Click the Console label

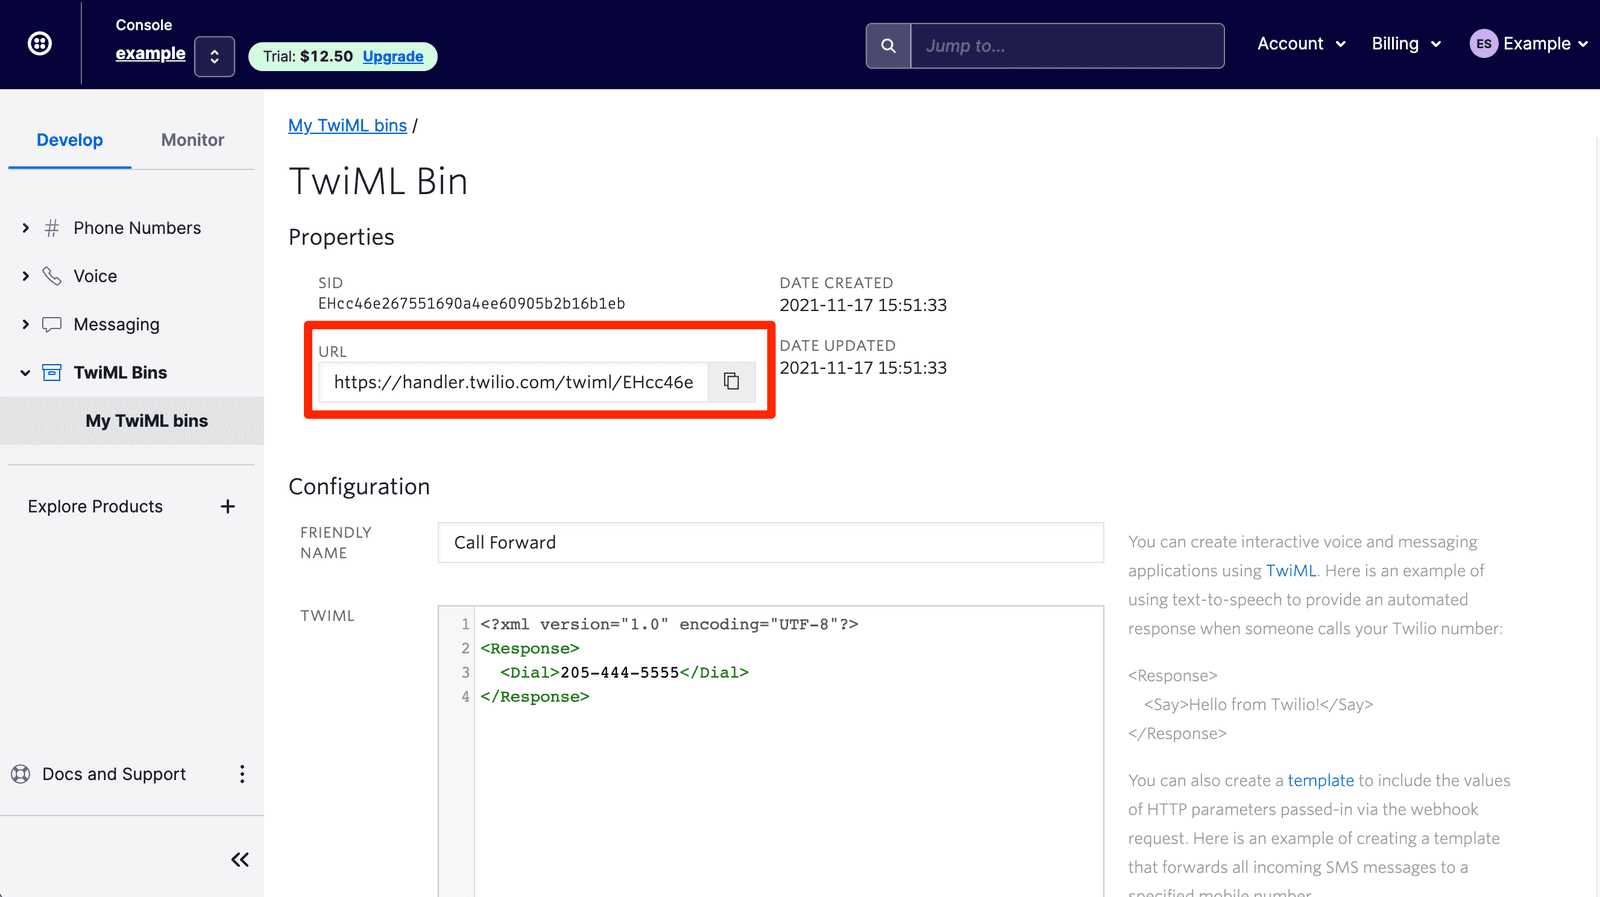(144, 25)
